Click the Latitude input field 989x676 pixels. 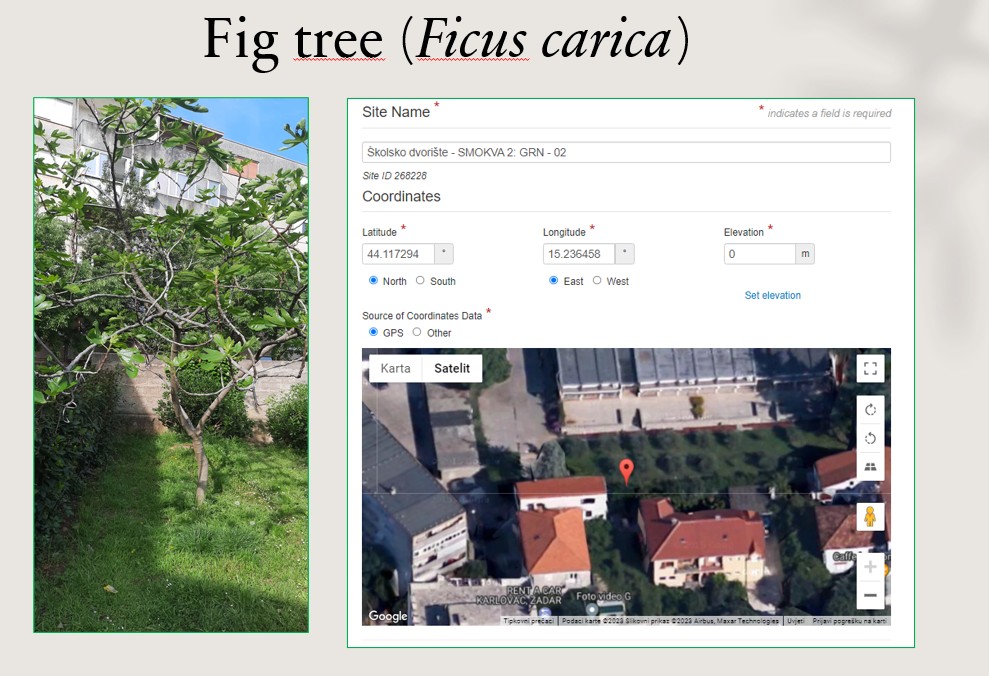point(398,254)
